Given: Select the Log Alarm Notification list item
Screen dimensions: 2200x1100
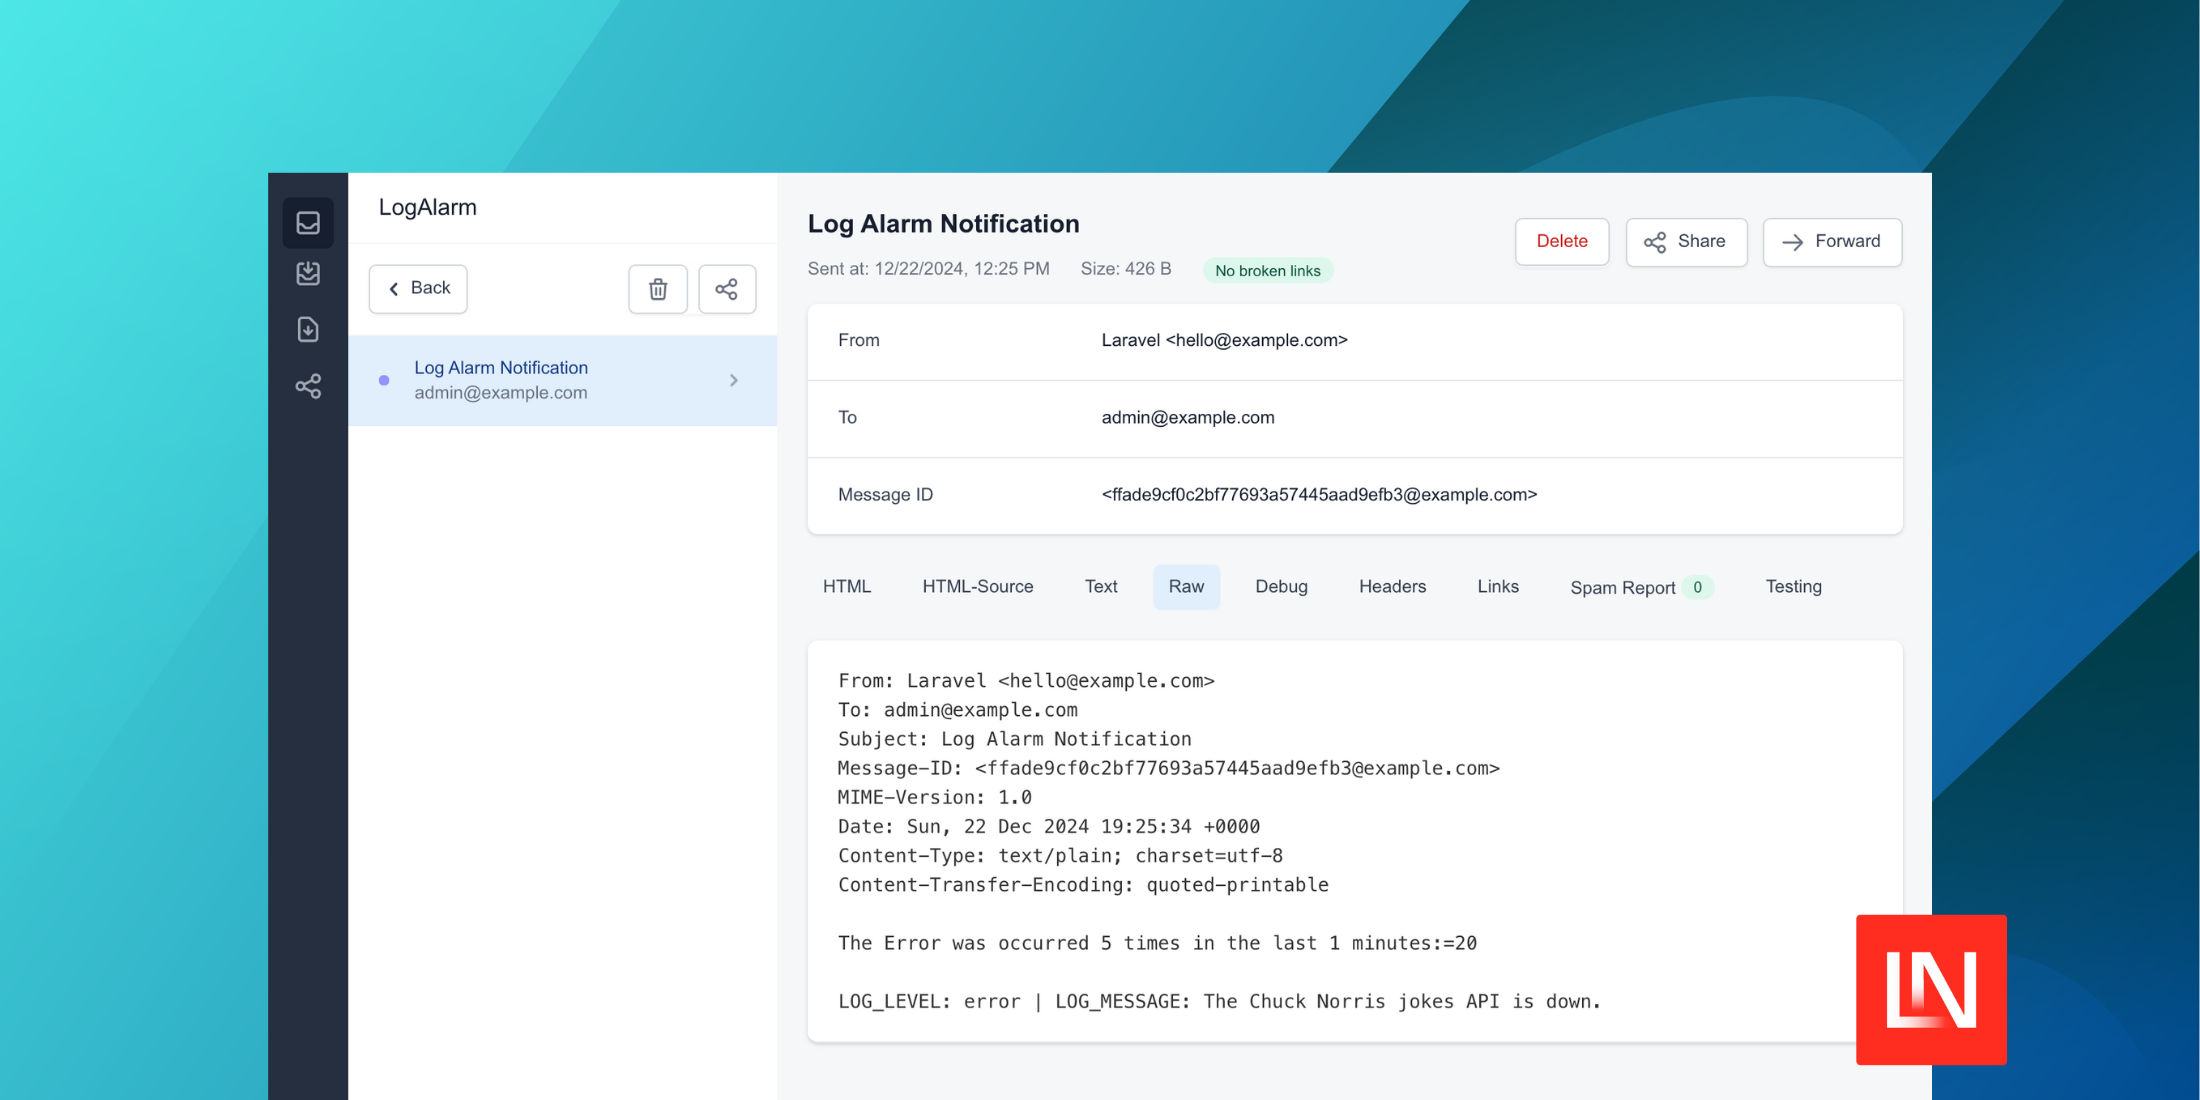Looking at the screenshot, I should click(x=562, y=381).
